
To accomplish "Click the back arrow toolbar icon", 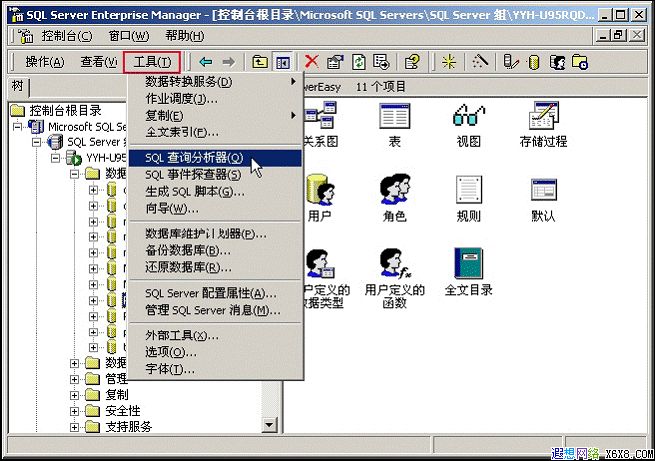I will 206,62.
